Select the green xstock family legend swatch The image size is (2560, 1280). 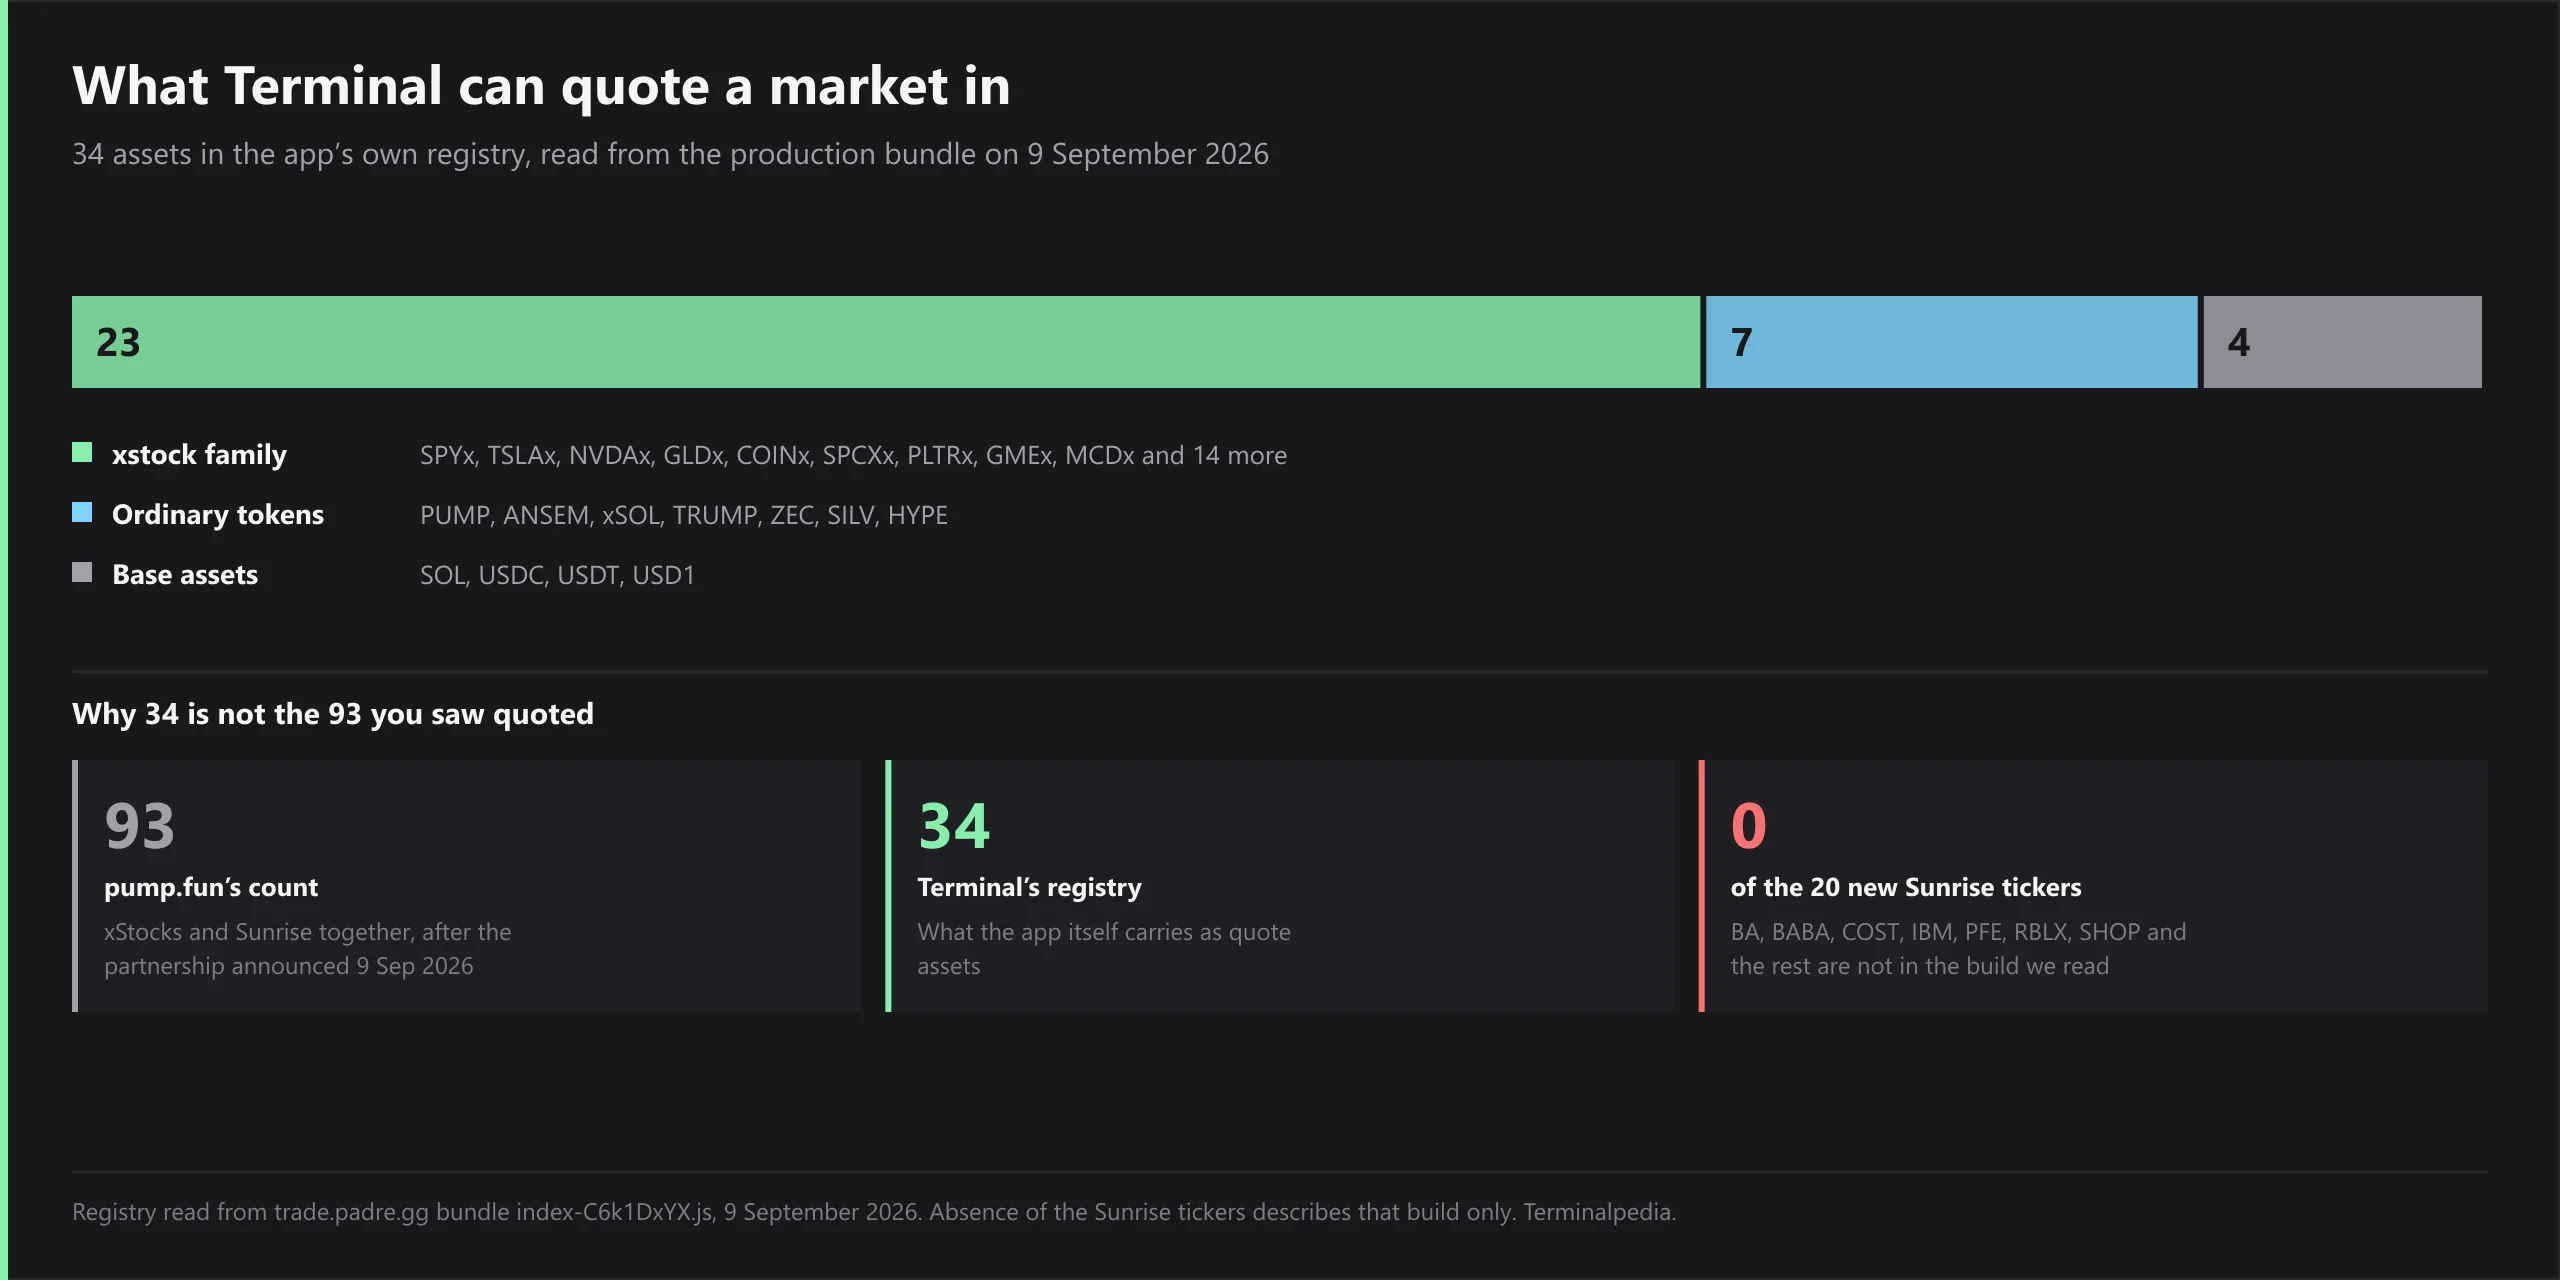coord(82,453)
